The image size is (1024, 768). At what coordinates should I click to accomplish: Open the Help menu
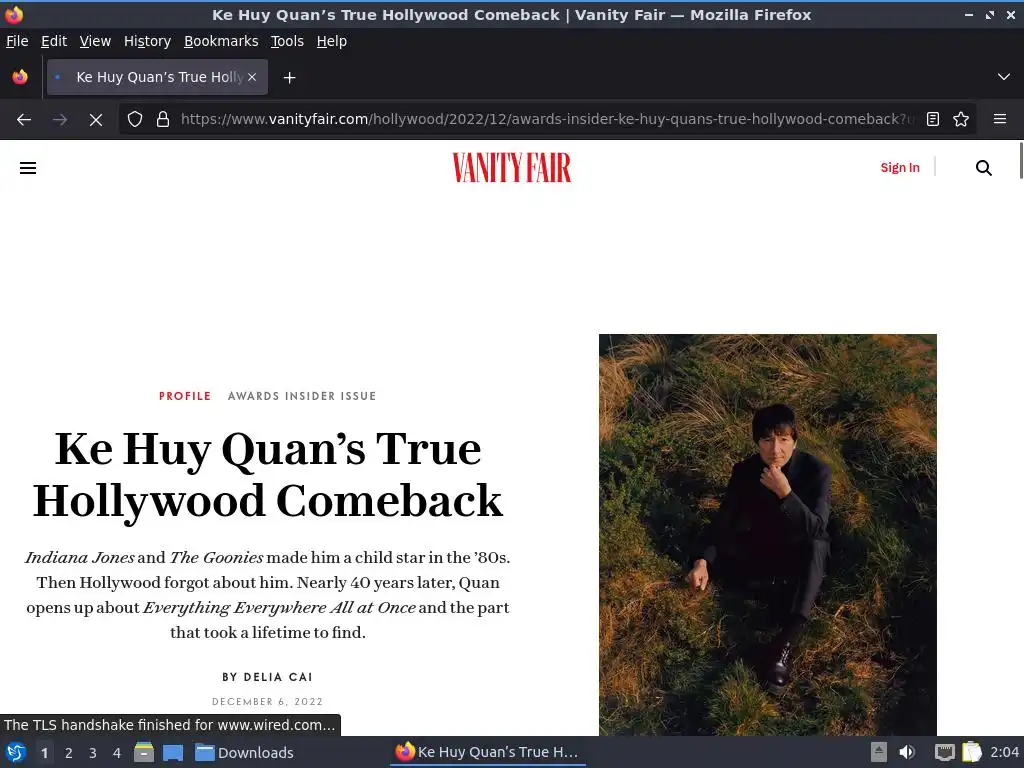(332, 41)
